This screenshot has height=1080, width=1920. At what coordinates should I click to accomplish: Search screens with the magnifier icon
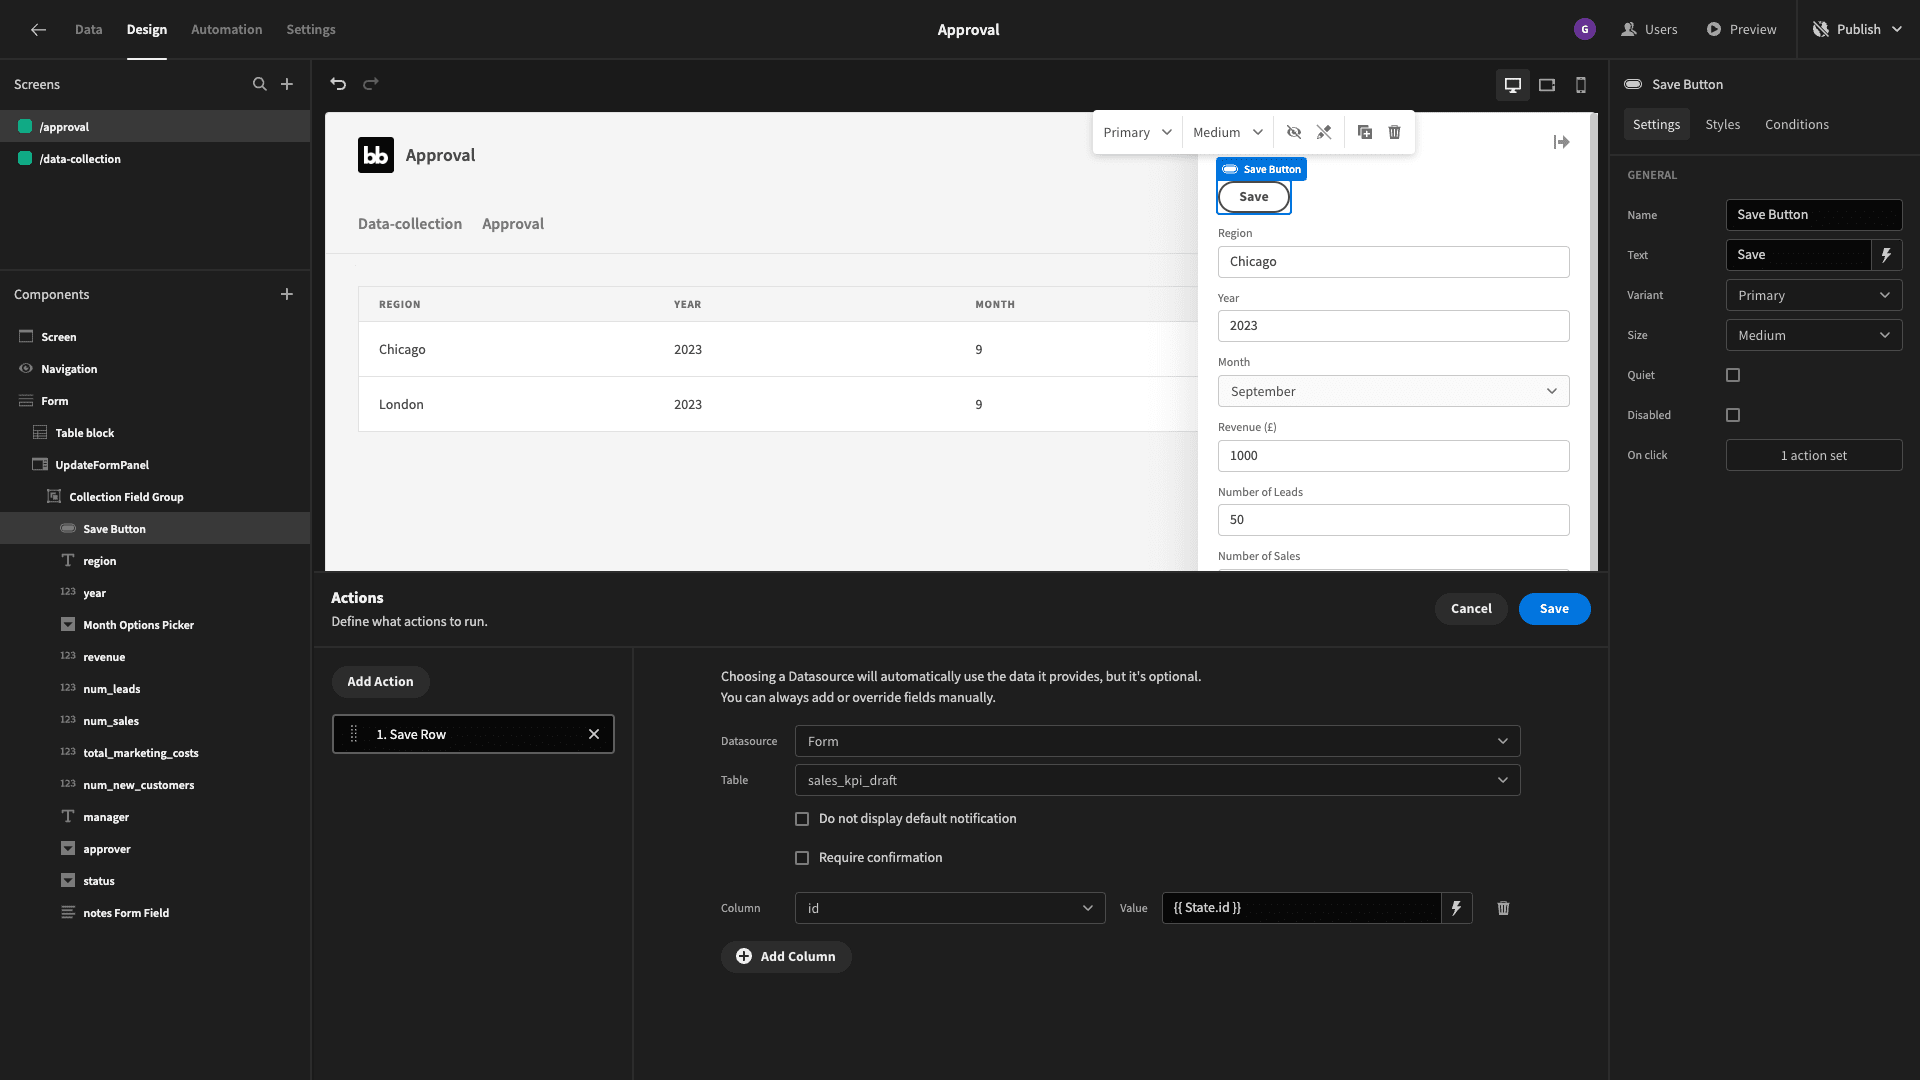pyautogui.click(x=259, y=84)
